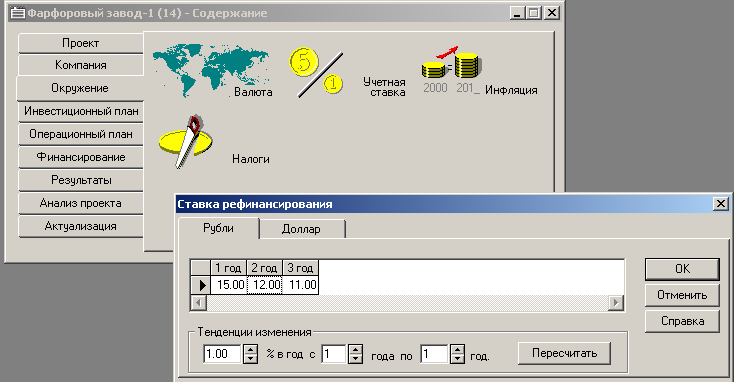734x382 pixels.
Task: Select the 15.00 cell for 1 год
Action: point(228,285)
